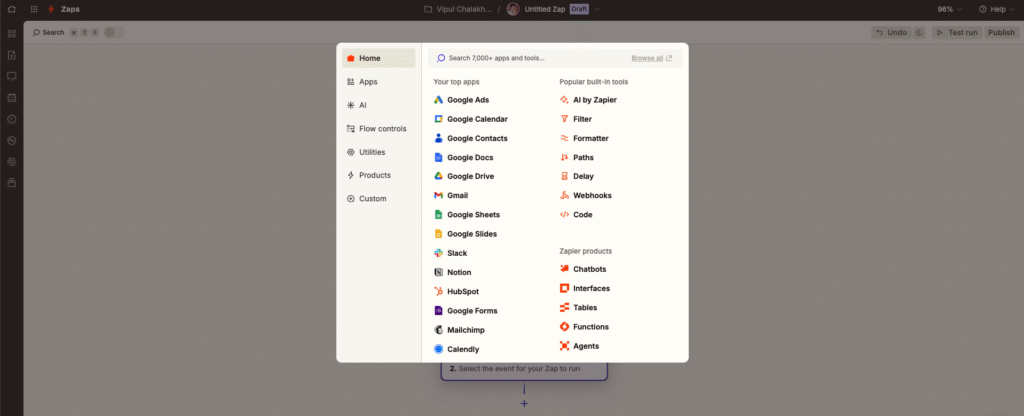Go to the Zapier home icon
Screen dimensions: 1024x416
11,9
